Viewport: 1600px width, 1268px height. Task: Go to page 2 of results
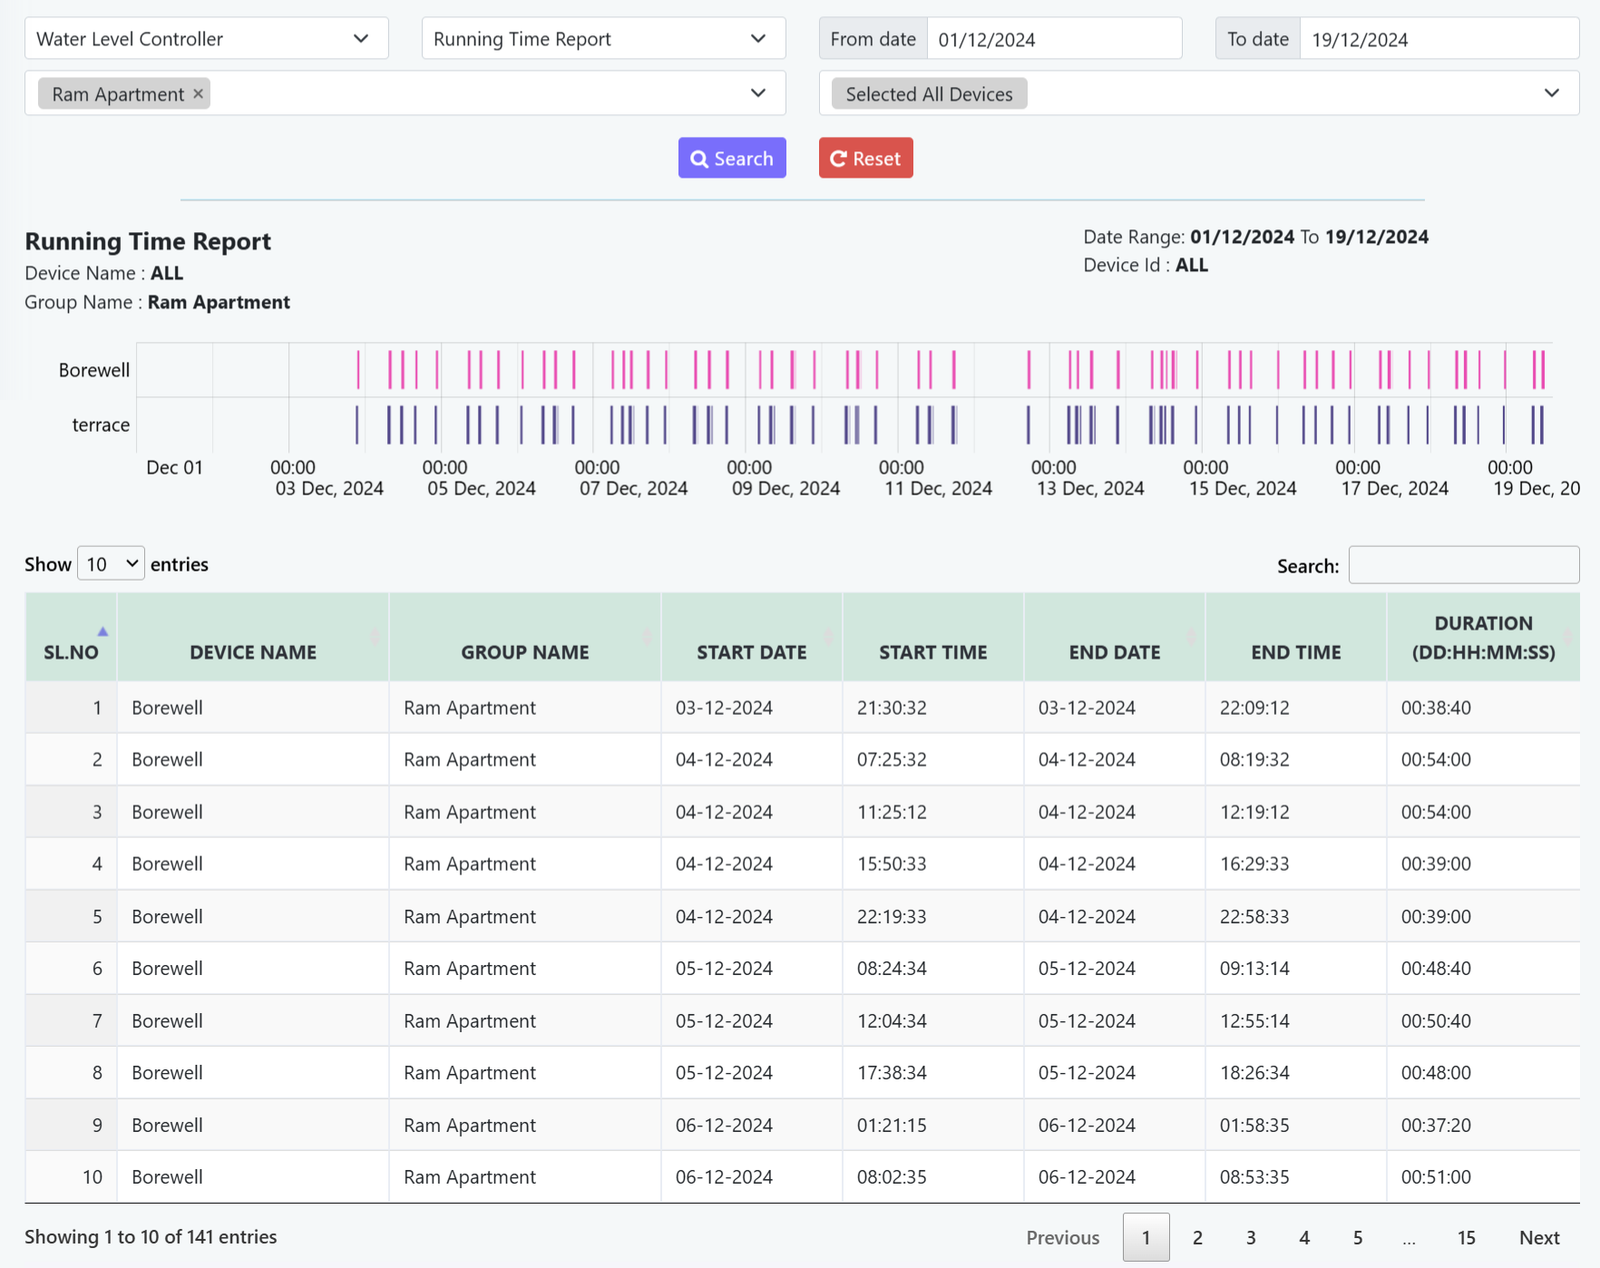tap(1197, 1238)
